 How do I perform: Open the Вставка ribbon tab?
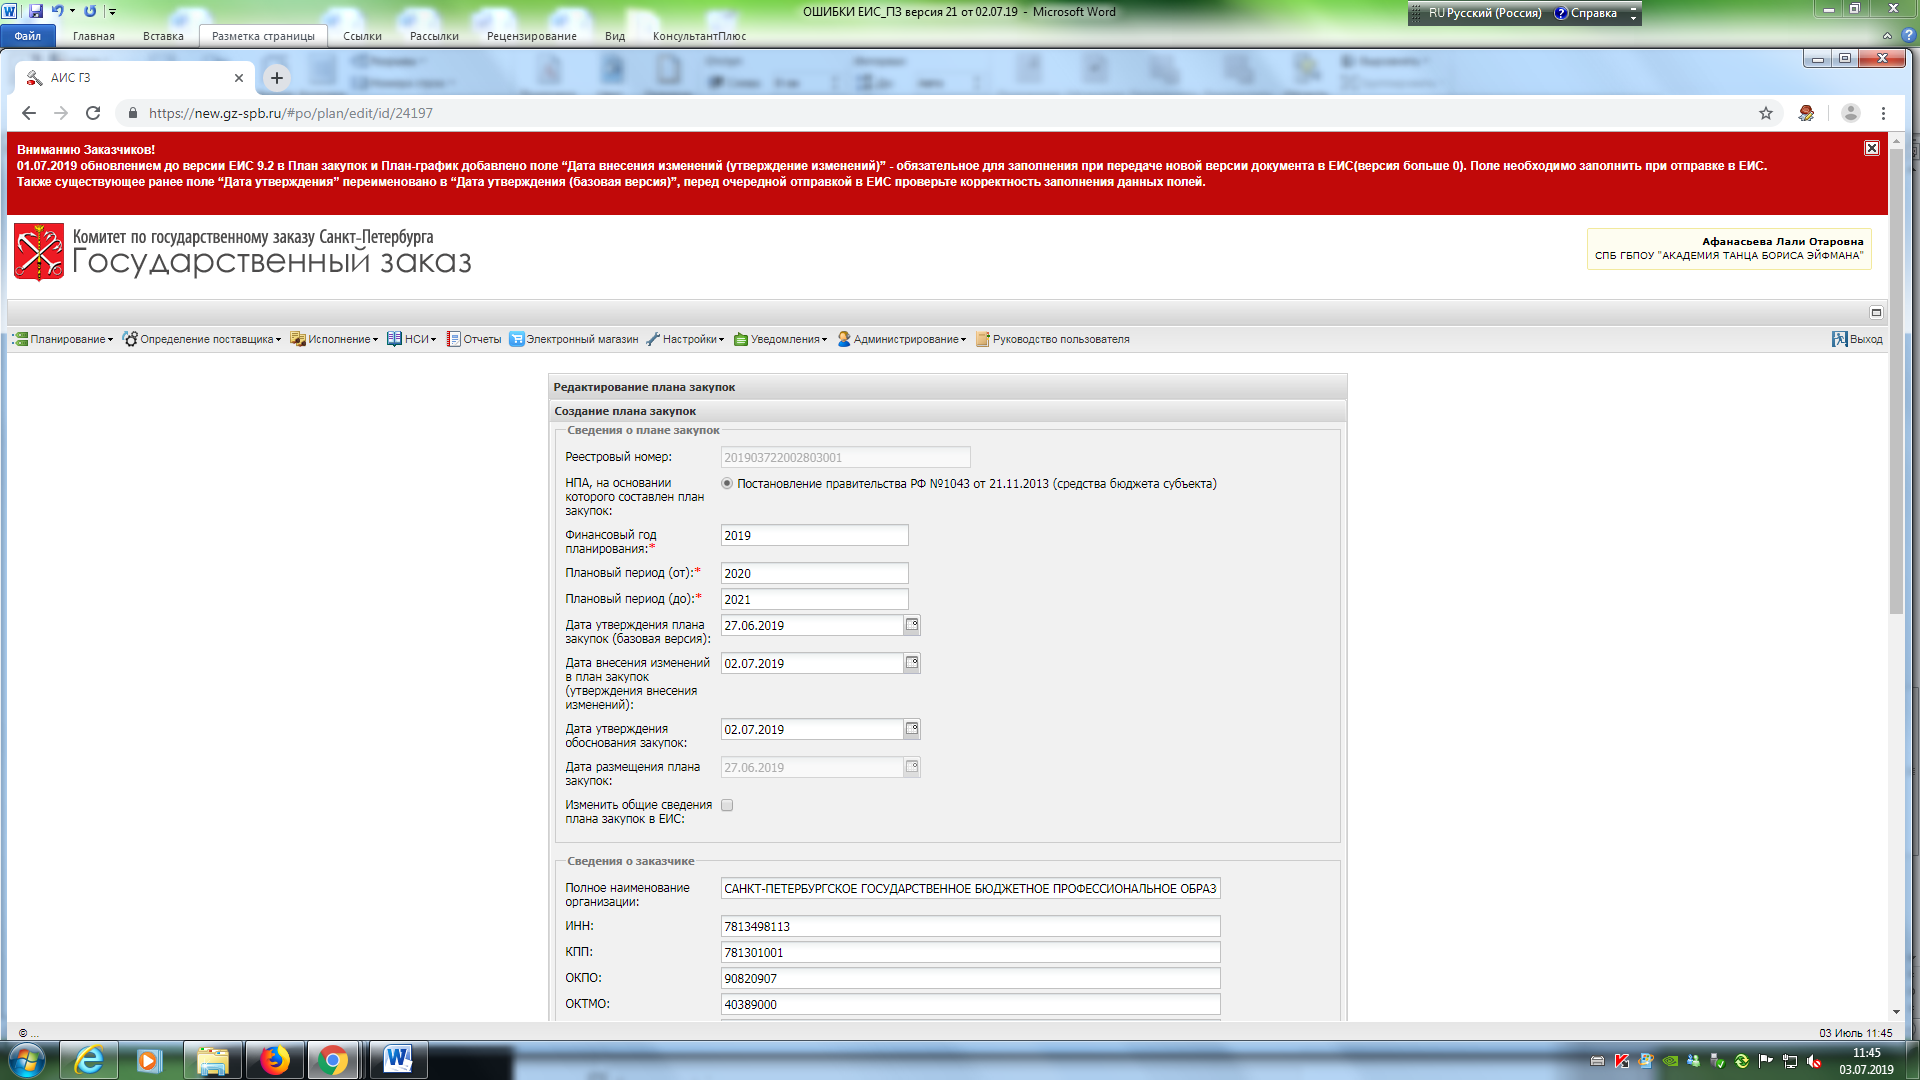[x=163, y=36]
